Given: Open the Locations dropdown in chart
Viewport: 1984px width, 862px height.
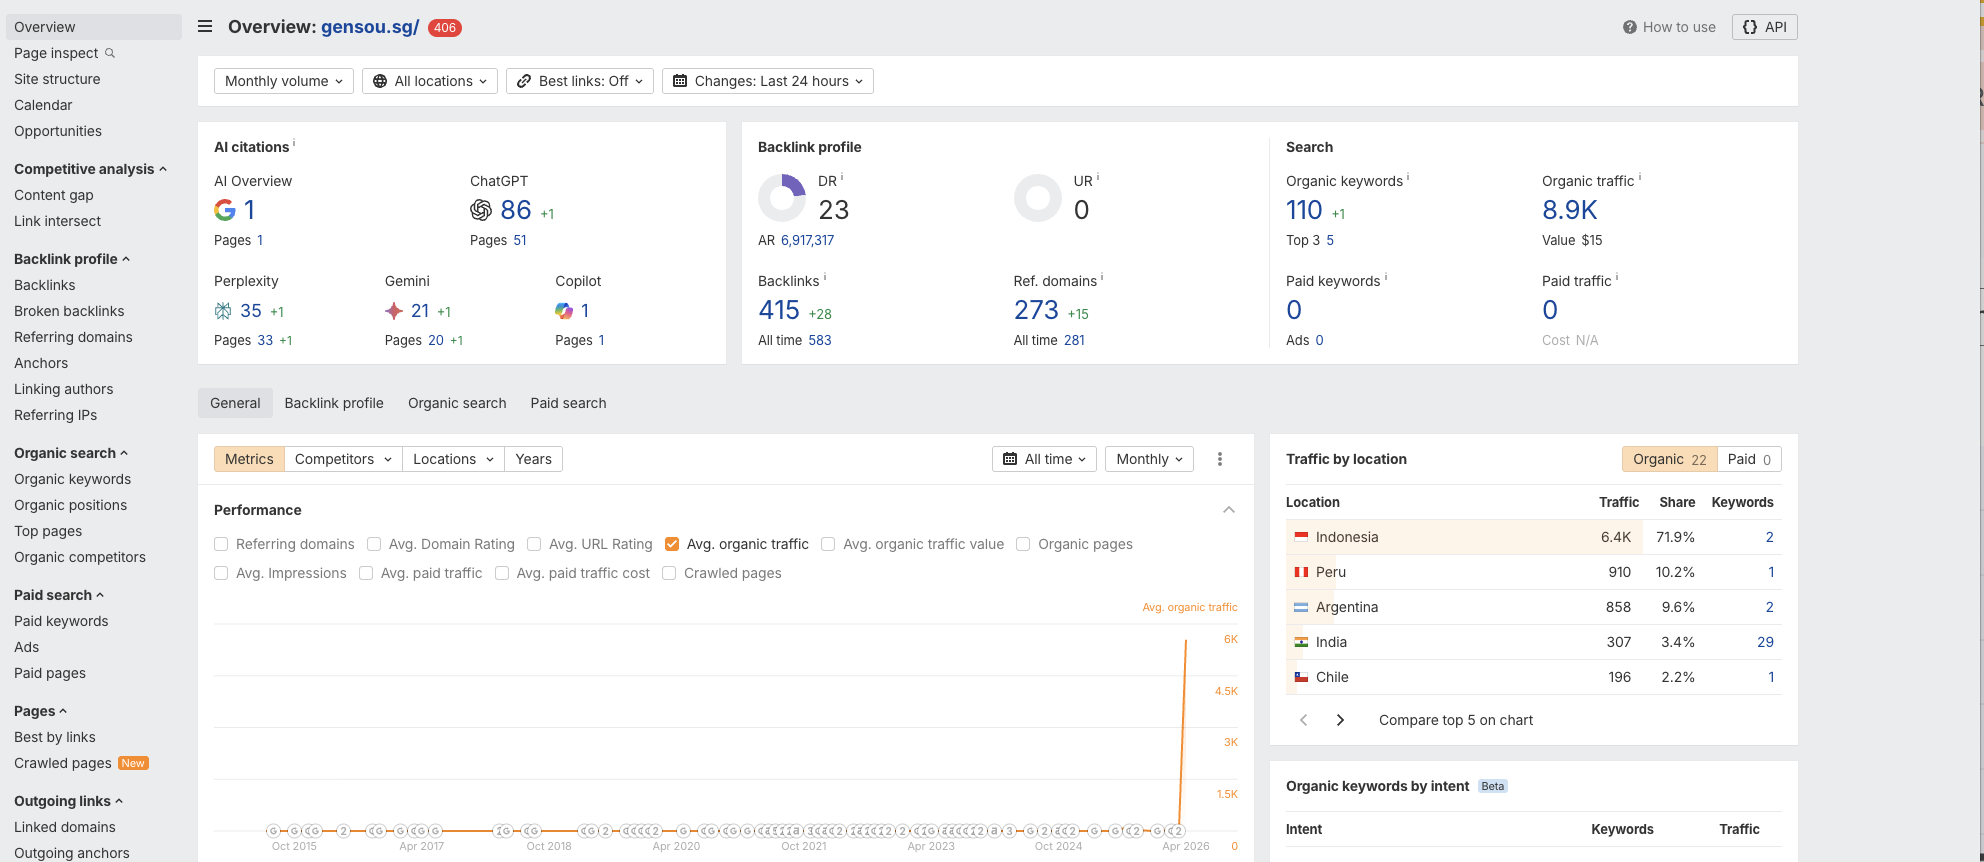Looking at the screenshot, I should (453, 459).
